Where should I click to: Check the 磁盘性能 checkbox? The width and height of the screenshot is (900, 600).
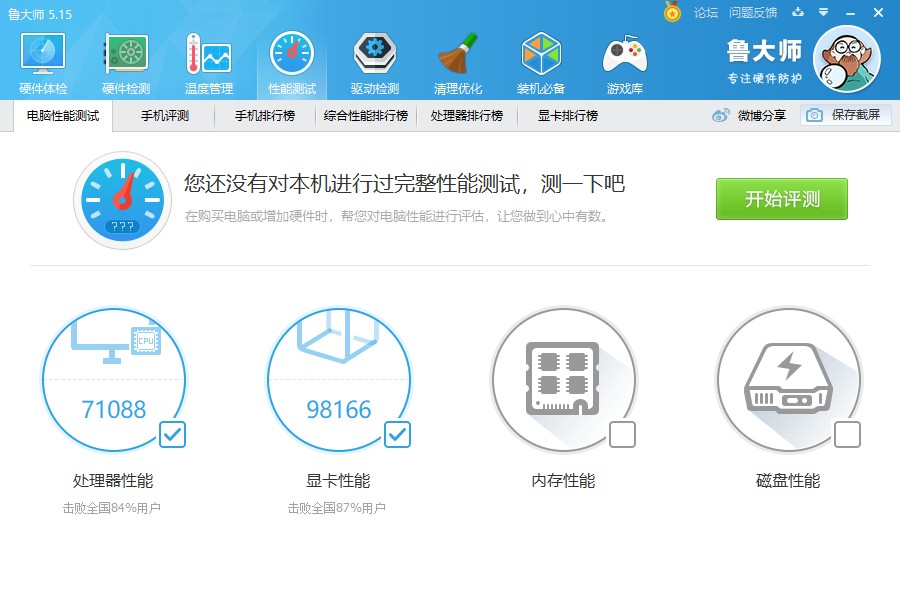point(847,435)
